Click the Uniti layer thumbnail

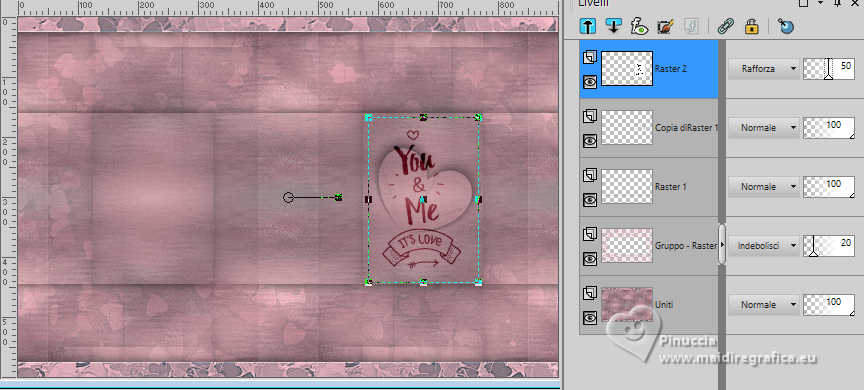click(627, 304)
